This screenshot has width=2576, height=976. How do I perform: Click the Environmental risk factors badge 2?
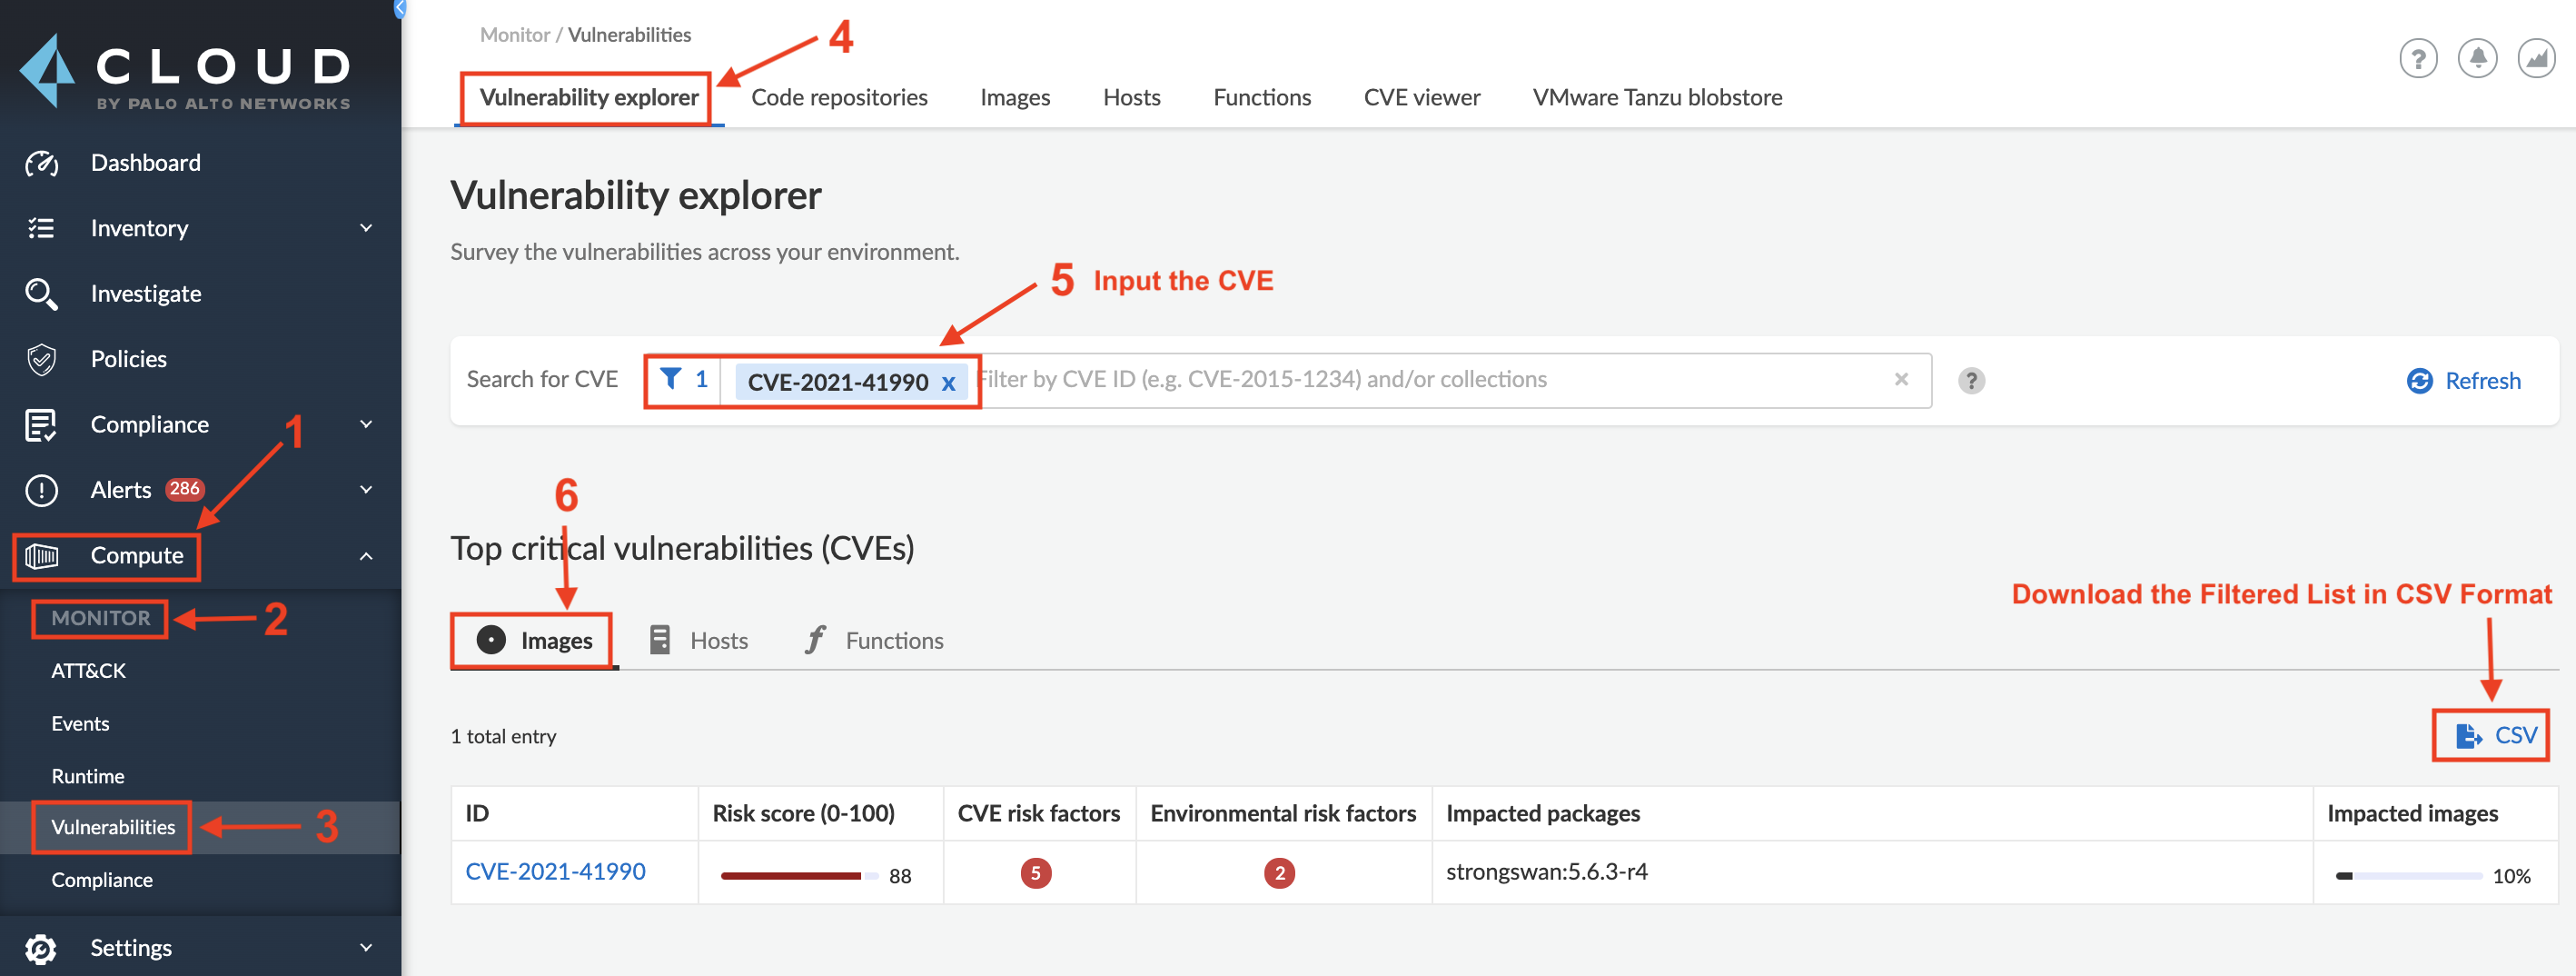point(1280,873)
